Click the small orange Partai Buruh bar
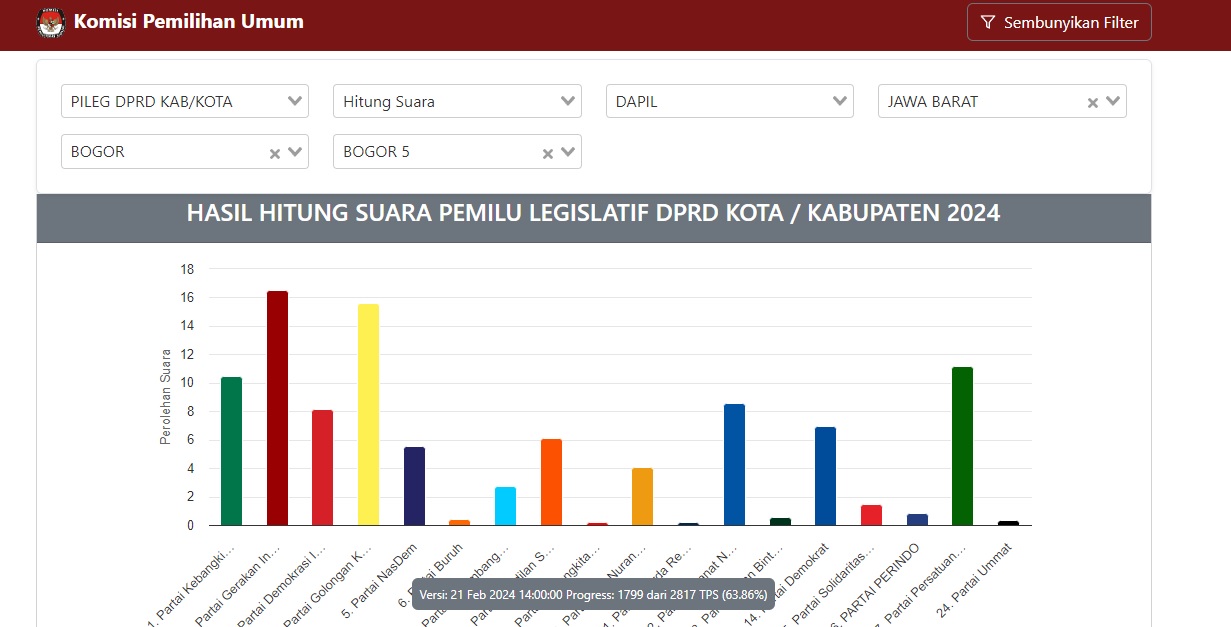Image resolution: width=1231 pixels, height=627 pixels. (459, 522)
